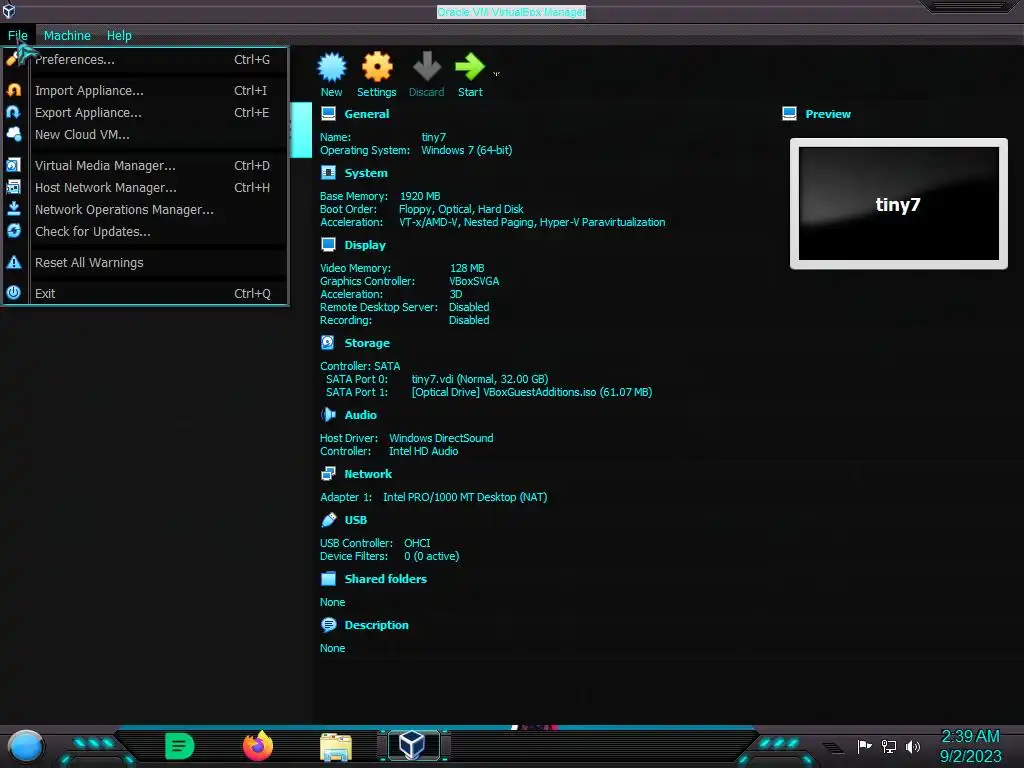The width and height of the screenshot is (1024, 768).
Task: Open machine Settings from the toolbar
Action: (x=377, y=74)
